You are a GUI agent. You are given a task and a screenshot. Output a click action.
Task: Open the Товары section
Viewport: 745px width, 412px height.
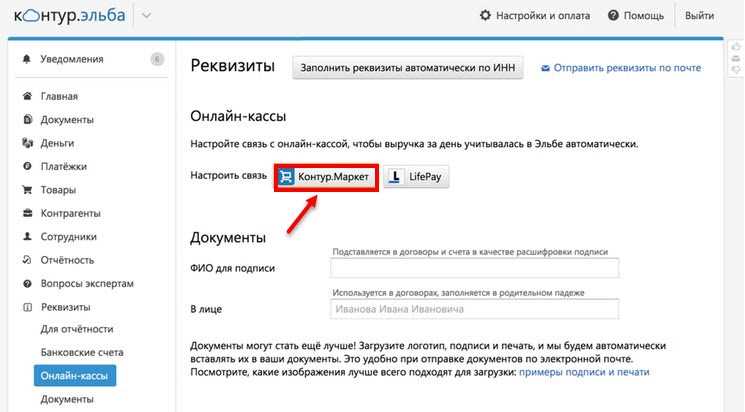pos(58,190)
